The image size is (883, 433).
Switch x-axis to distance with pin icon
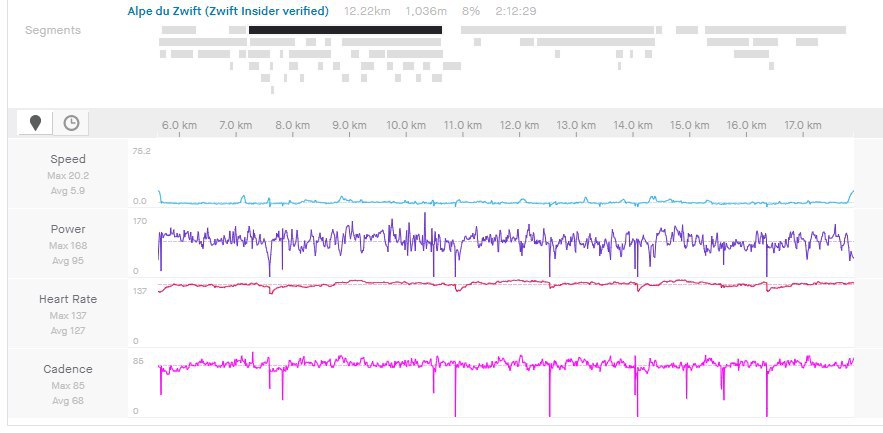[35, 123]
